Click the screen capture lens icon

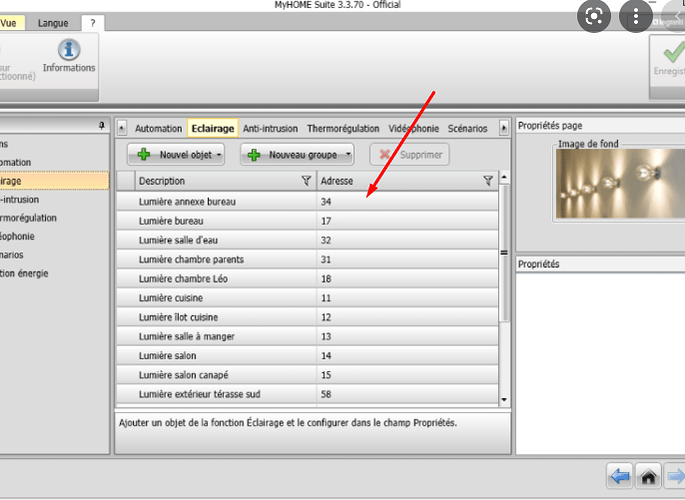[593, 17]
